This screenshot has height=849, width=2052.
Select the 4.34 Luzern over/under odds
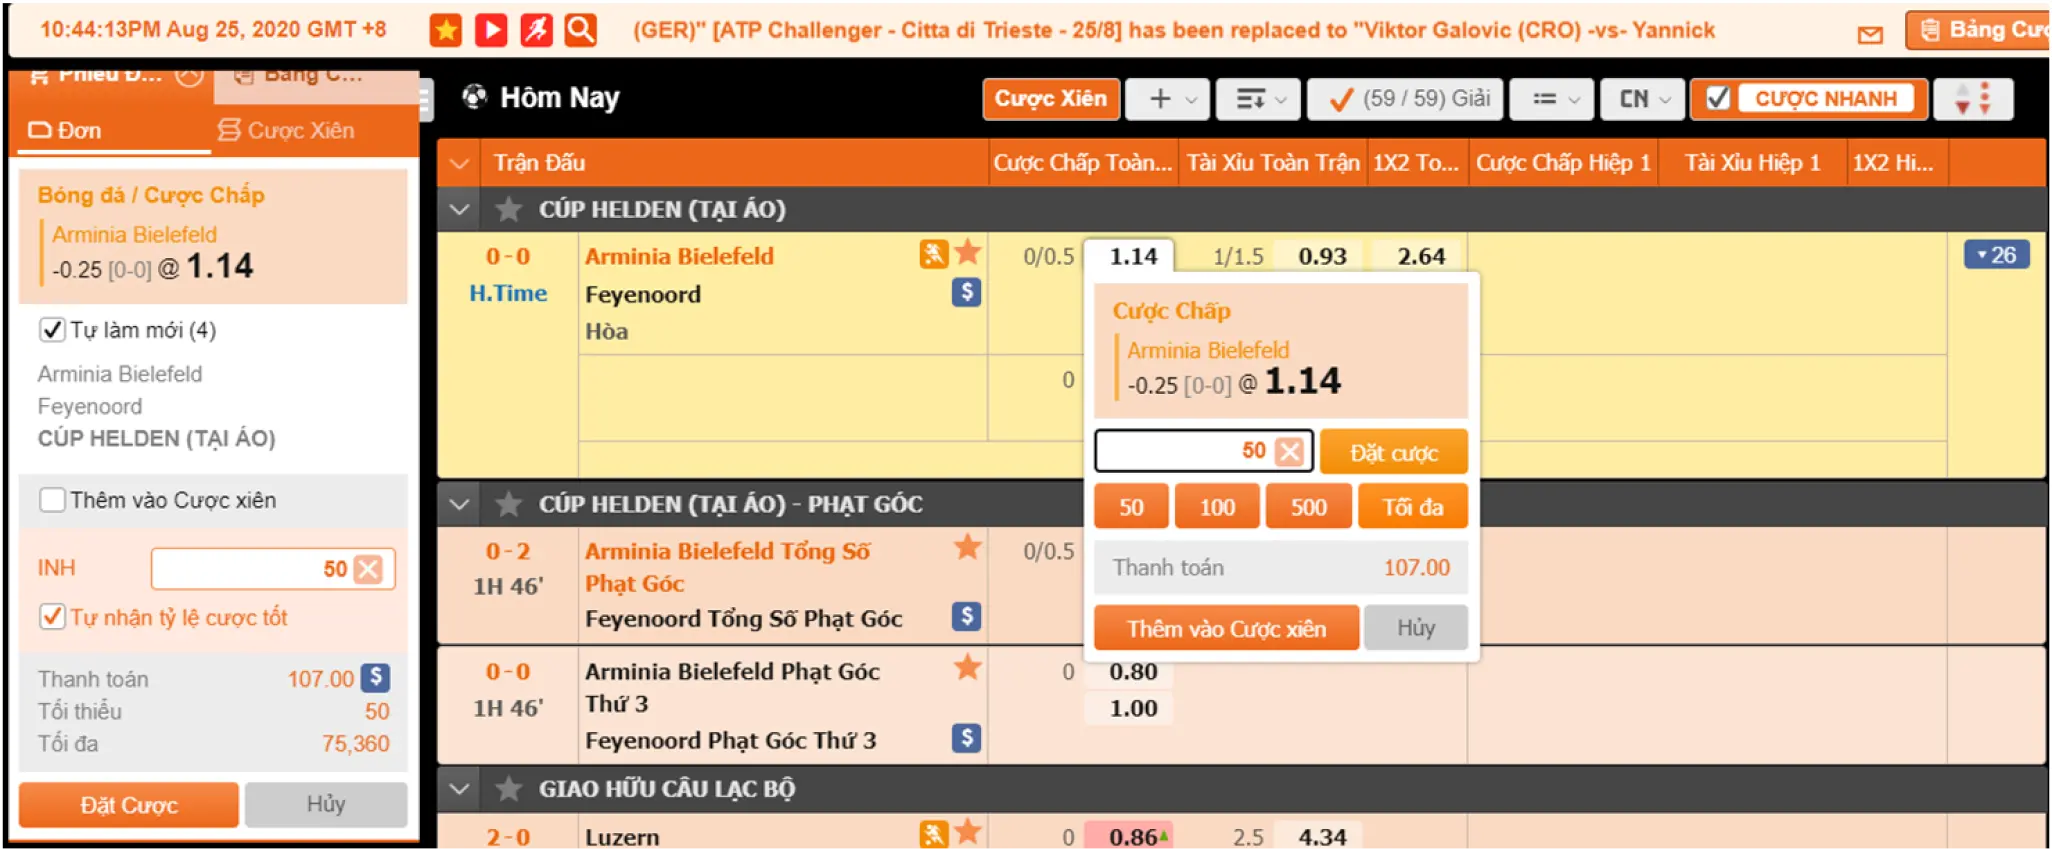[1322, 836]
